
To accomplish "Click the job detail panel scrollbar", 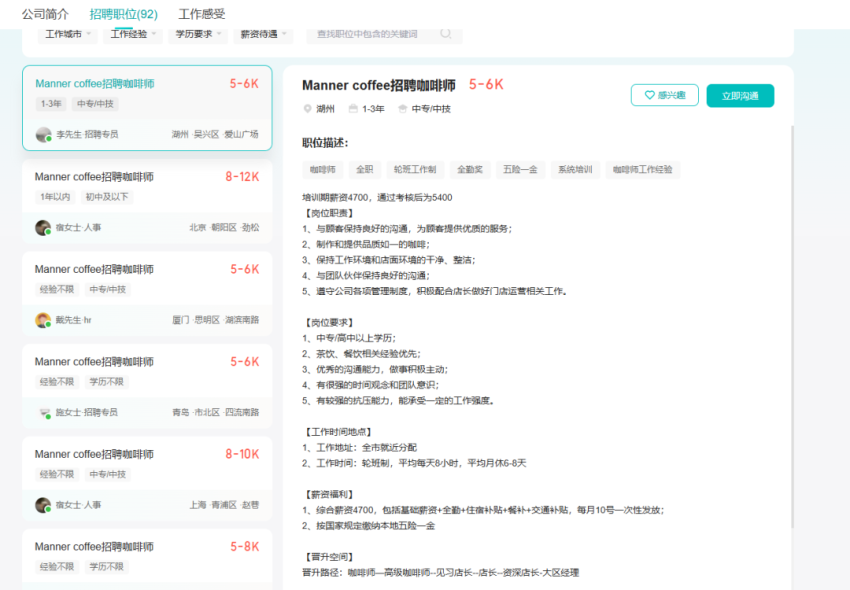I will 792,326.
